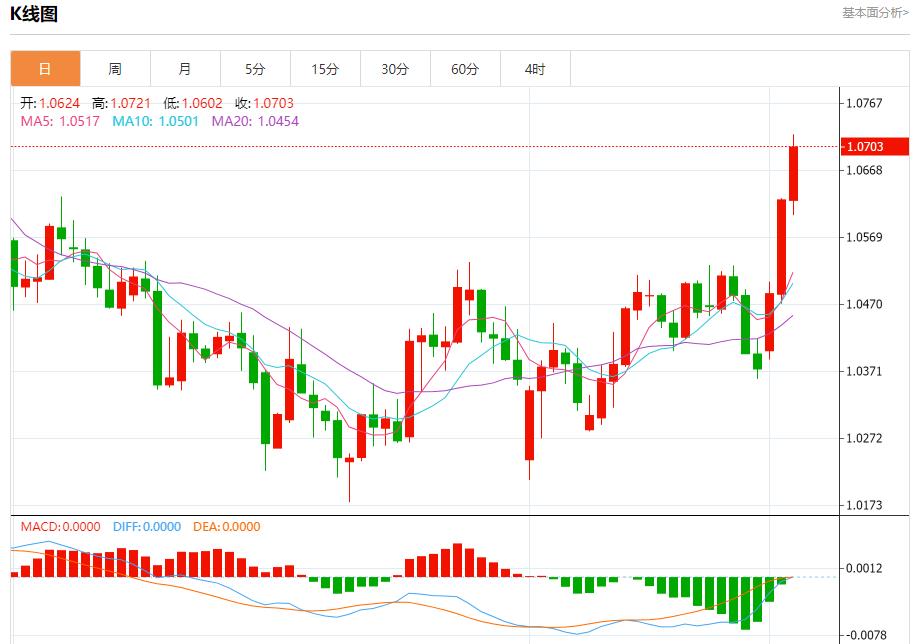
Task: Click the 1.0569 price axis label
Action: coord(864,237)
